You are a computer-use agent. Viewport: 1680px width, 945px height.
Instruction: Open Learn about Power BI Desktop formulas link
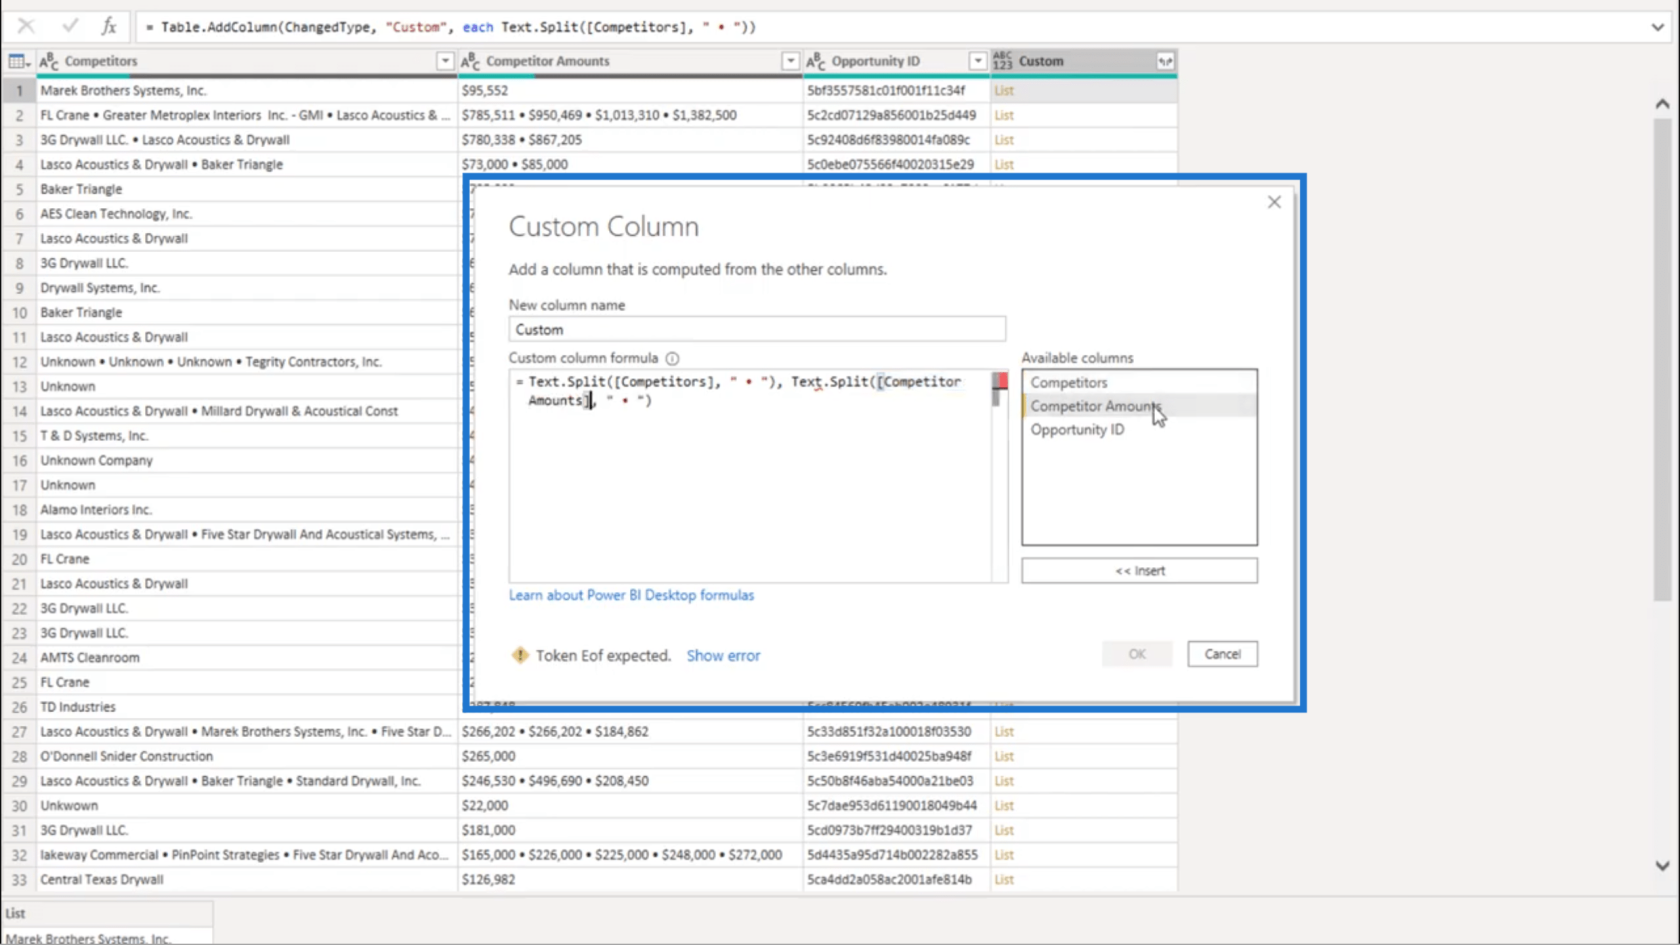point(631,595)
